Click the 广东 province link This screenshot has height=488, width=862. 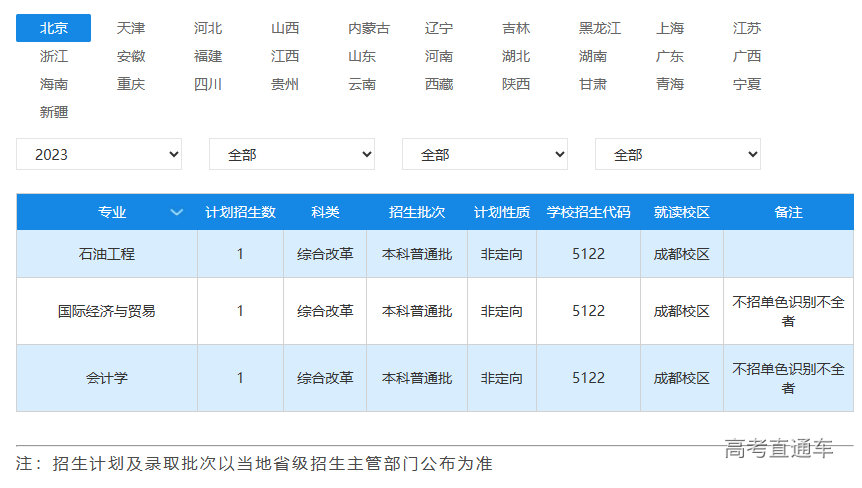670,56
